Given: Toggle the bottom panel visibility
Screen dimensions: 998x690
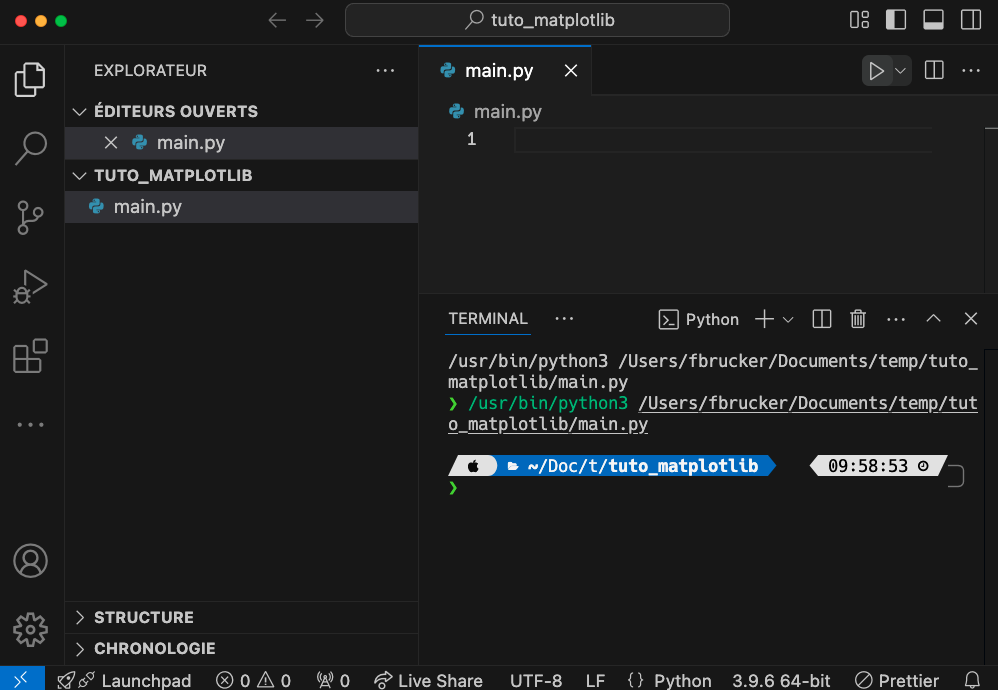Looking at the screenshot, I should (x=933, y=20).
